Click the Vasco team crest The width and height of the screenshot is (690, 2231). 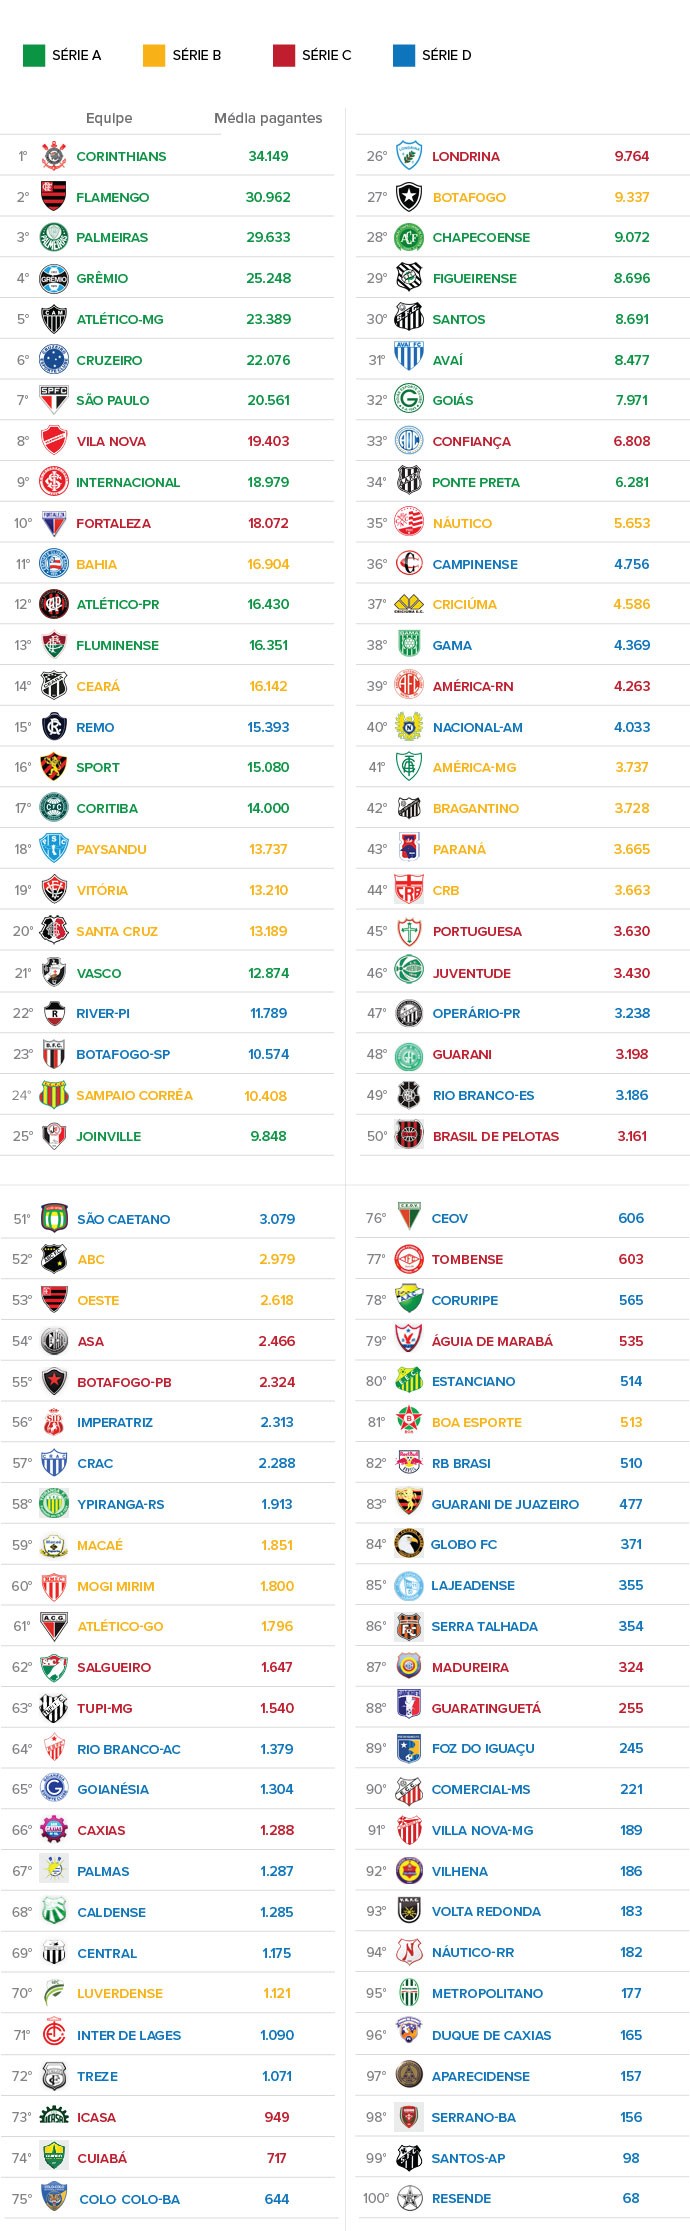click(x=54, y=972)
